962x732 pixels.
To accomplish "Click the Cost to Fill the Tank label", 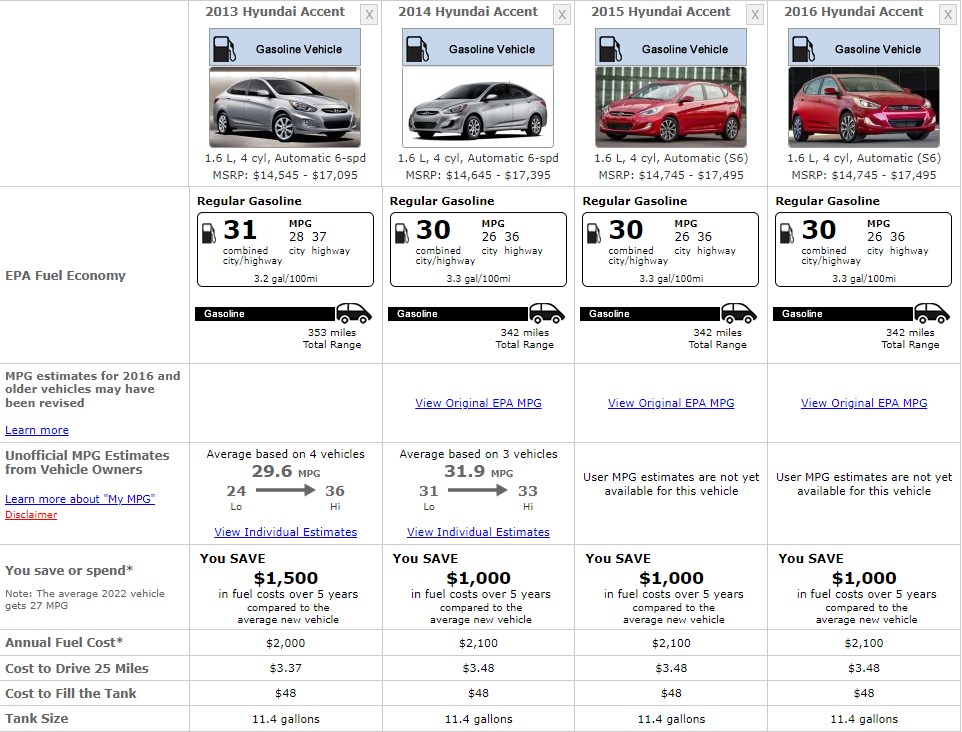I will pyautogui.click(x=71, y=693).
